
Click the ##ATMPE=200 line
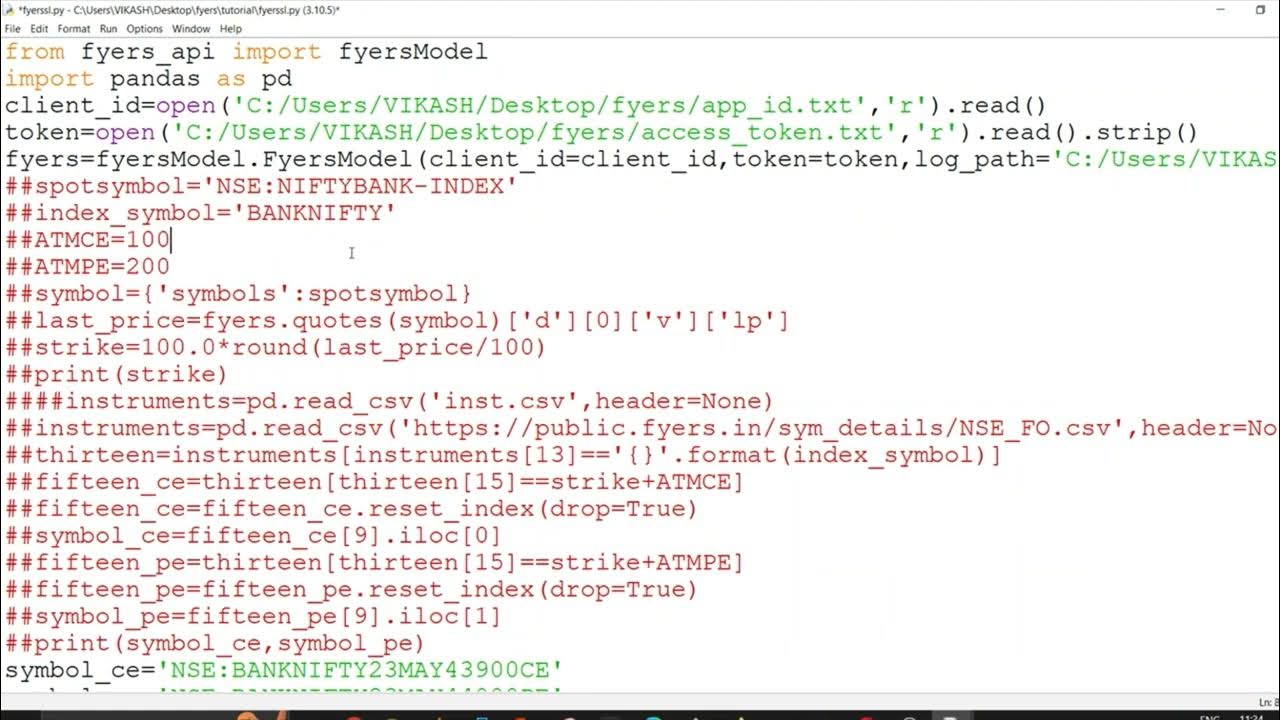point(87,267)
